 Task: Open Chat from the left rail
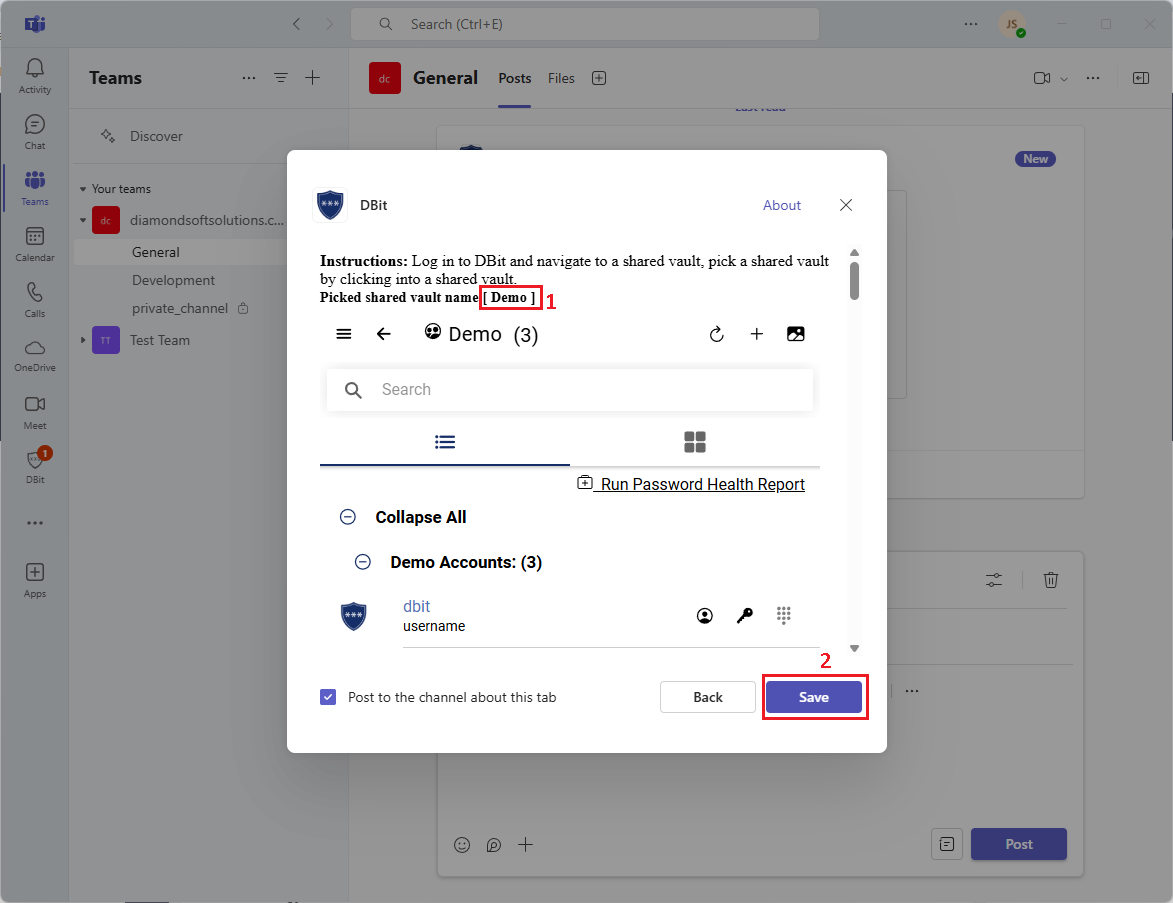34,132
